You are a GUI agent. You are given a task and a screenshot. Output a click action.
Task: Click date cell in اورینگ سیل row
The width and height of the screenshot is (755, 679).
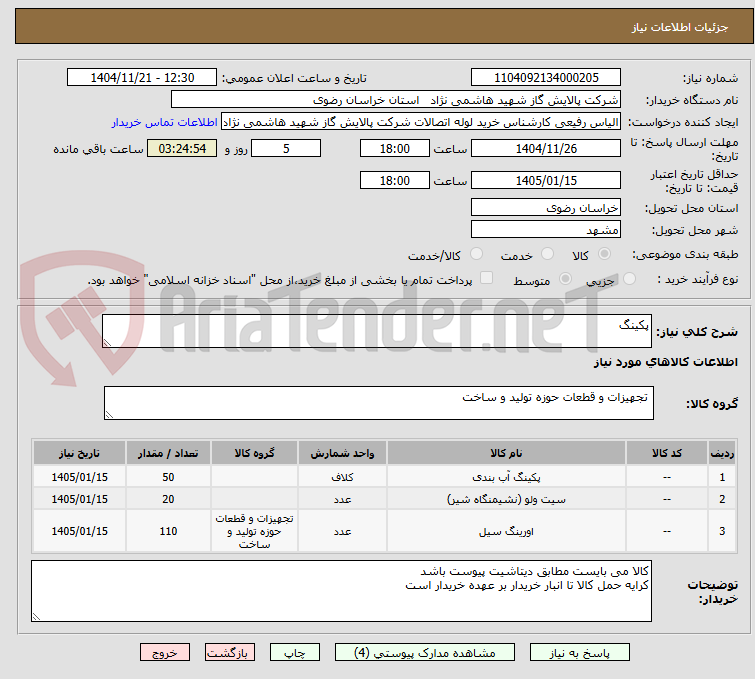point(79,531)
